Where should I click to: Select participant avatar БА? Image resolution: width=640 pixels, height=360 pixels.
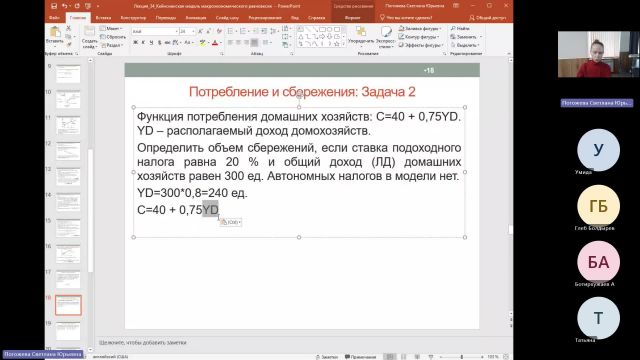coord(598,262)
